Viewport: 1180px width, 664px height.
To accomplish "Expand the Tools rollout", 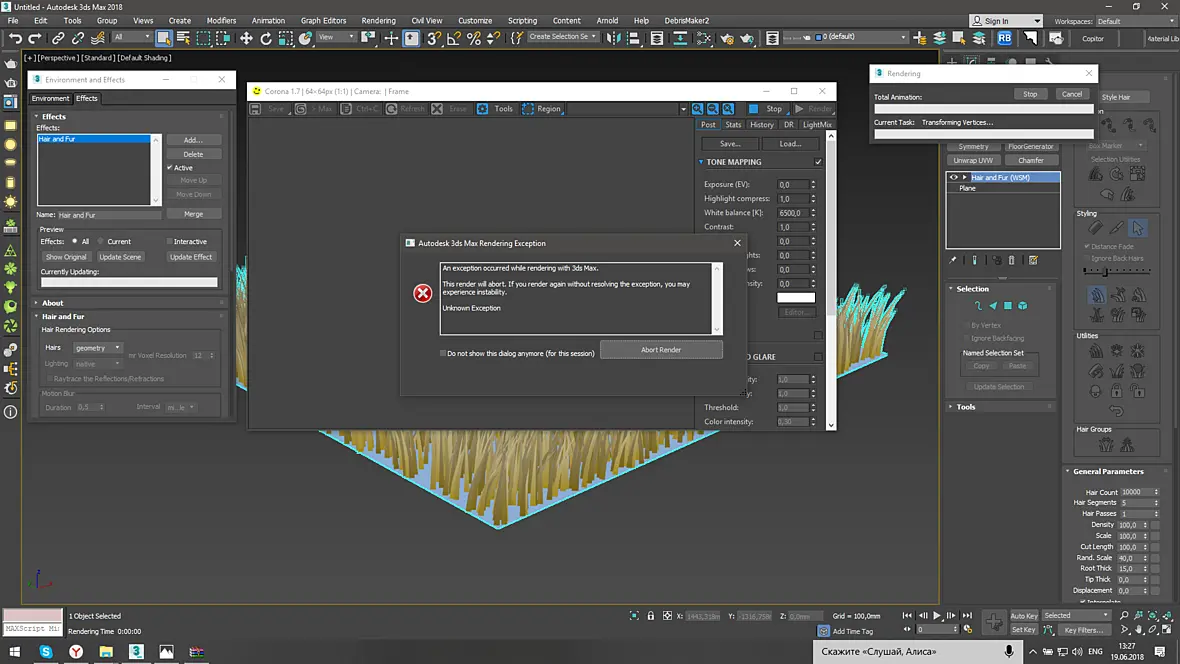I will tap(966, 407).
